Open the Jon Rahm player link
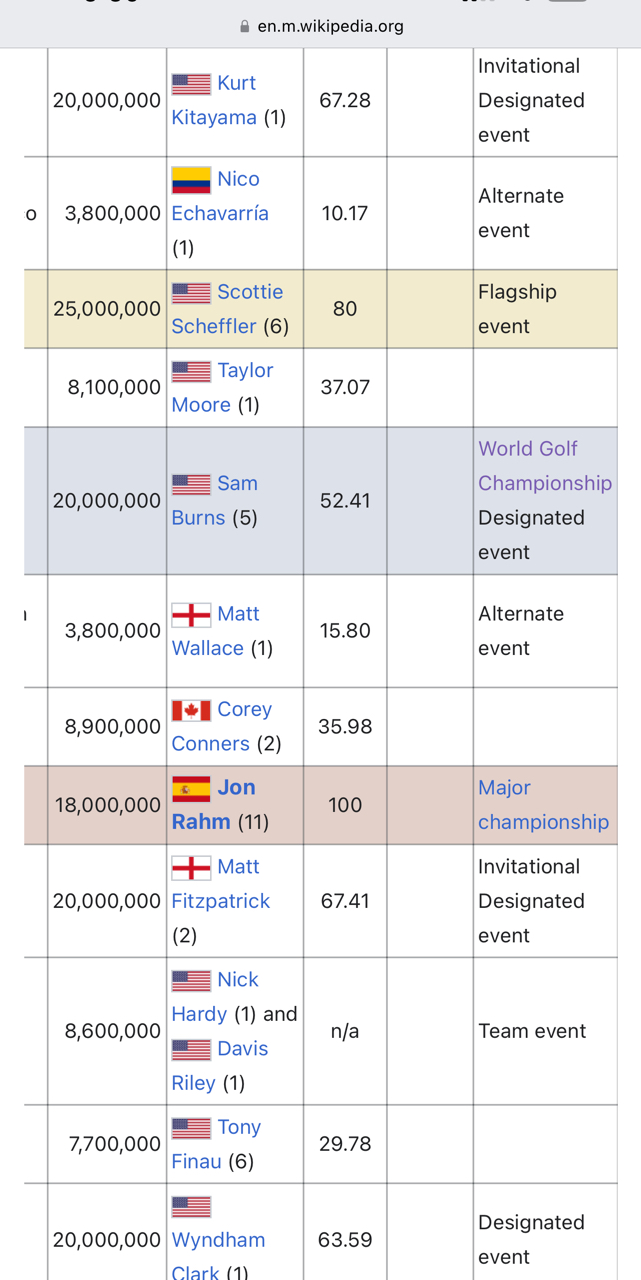This screenshot has width=641, height=1280. tap(214, 805)
